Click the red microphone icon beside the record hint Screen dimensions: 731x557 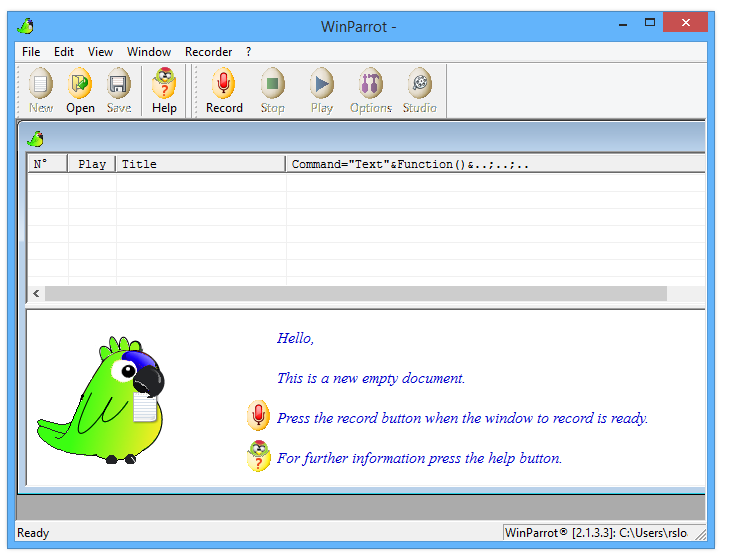coord(258,415)
